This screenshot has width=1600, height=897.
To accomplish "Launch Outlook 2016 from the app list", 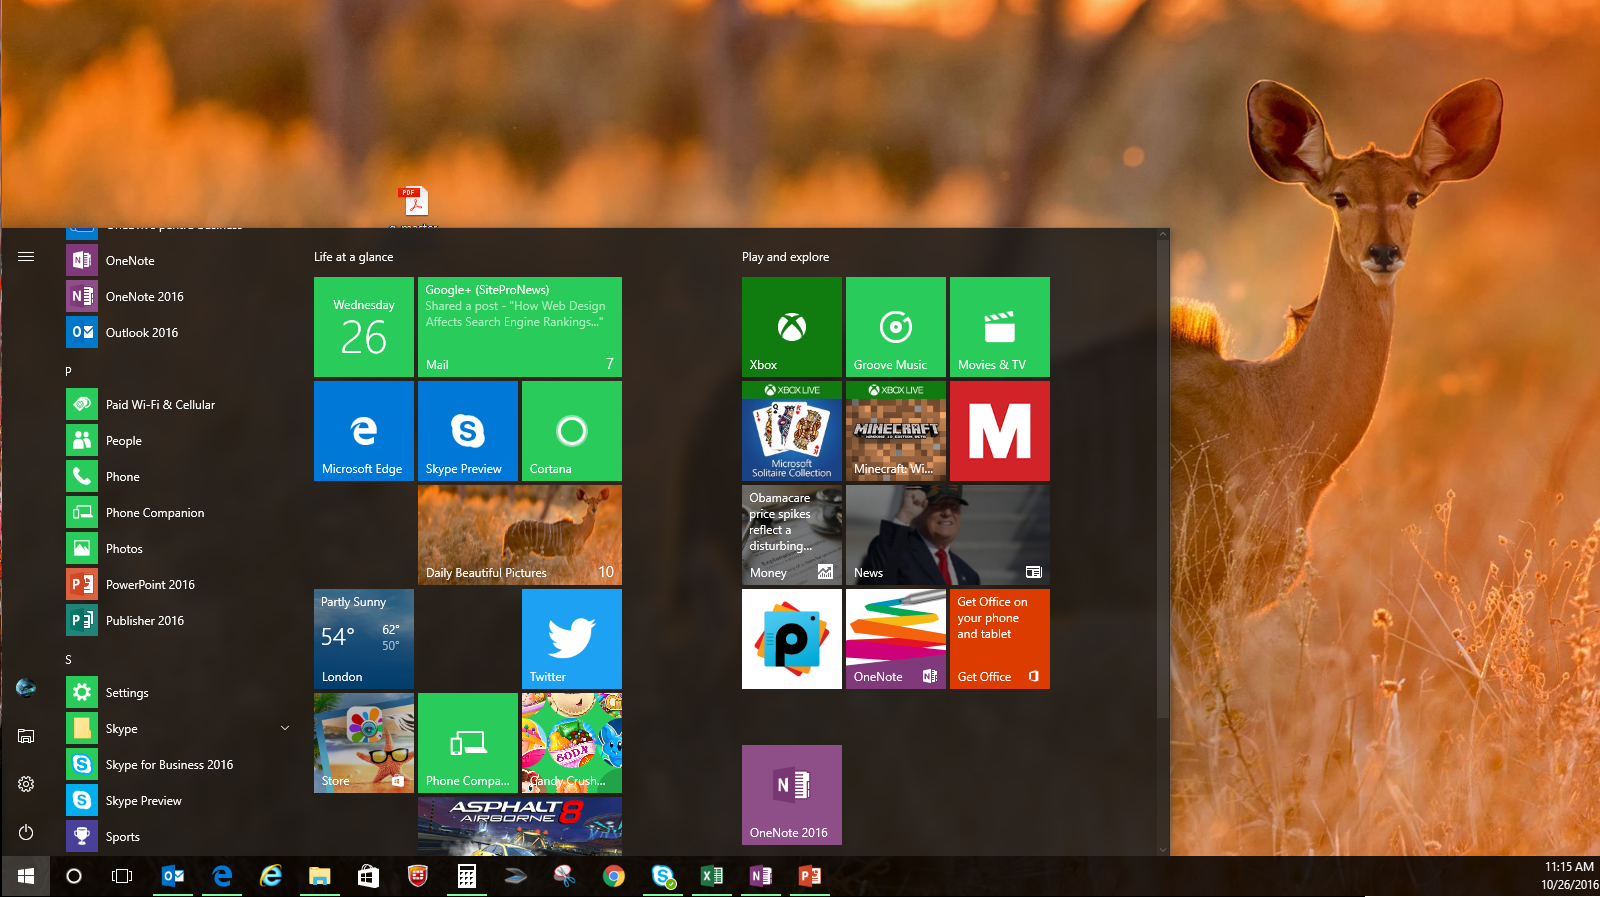I will click(x=178, y=333).
